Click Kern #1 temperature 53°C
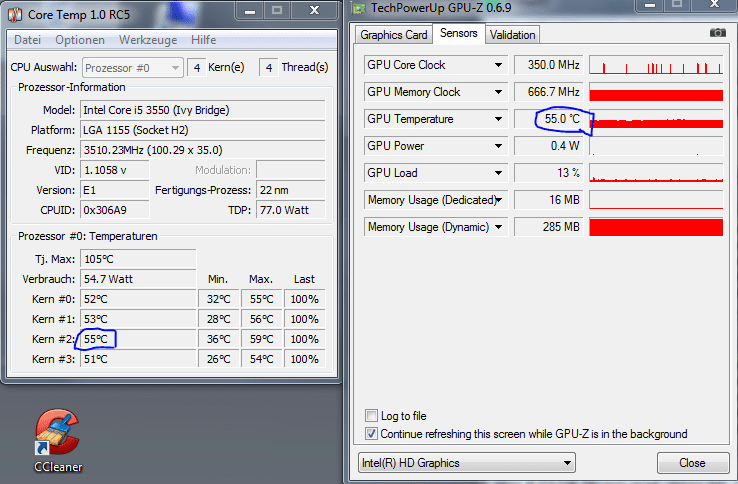 pos(138,319)
